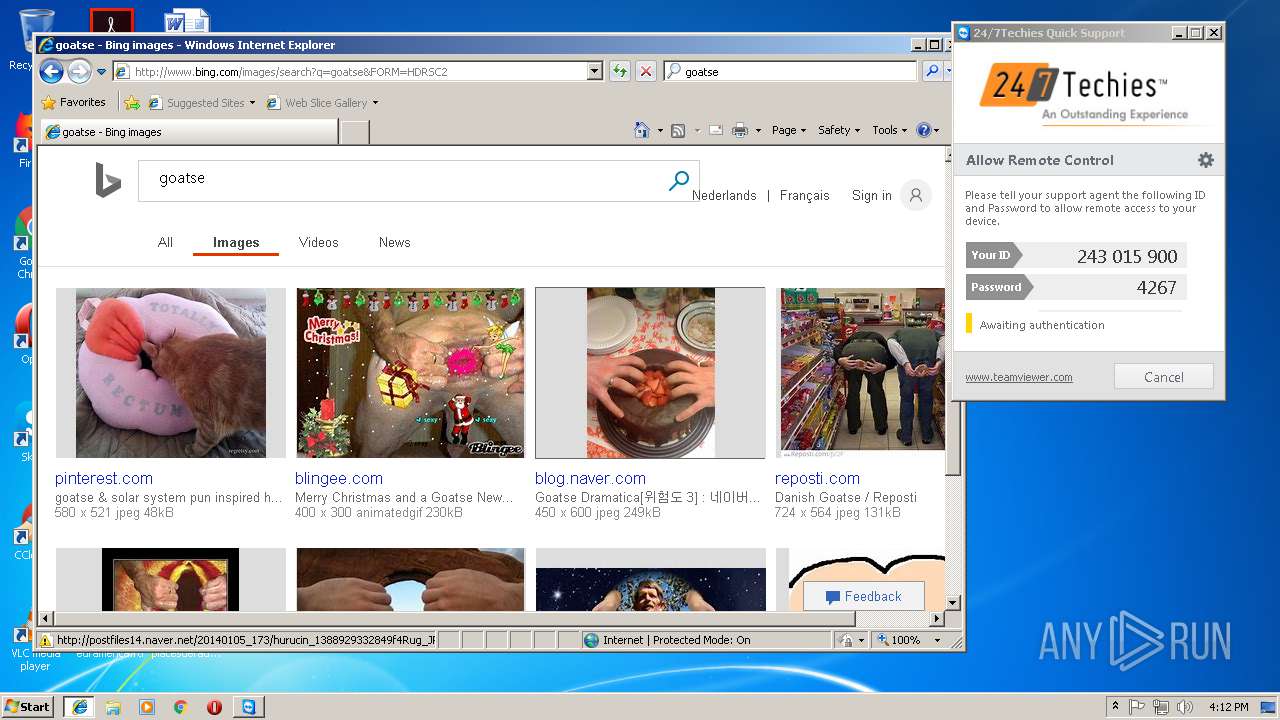This screenshot has width=1280, height=720.
Task: Switch to the All results tab
Action: tap(165, 242)
